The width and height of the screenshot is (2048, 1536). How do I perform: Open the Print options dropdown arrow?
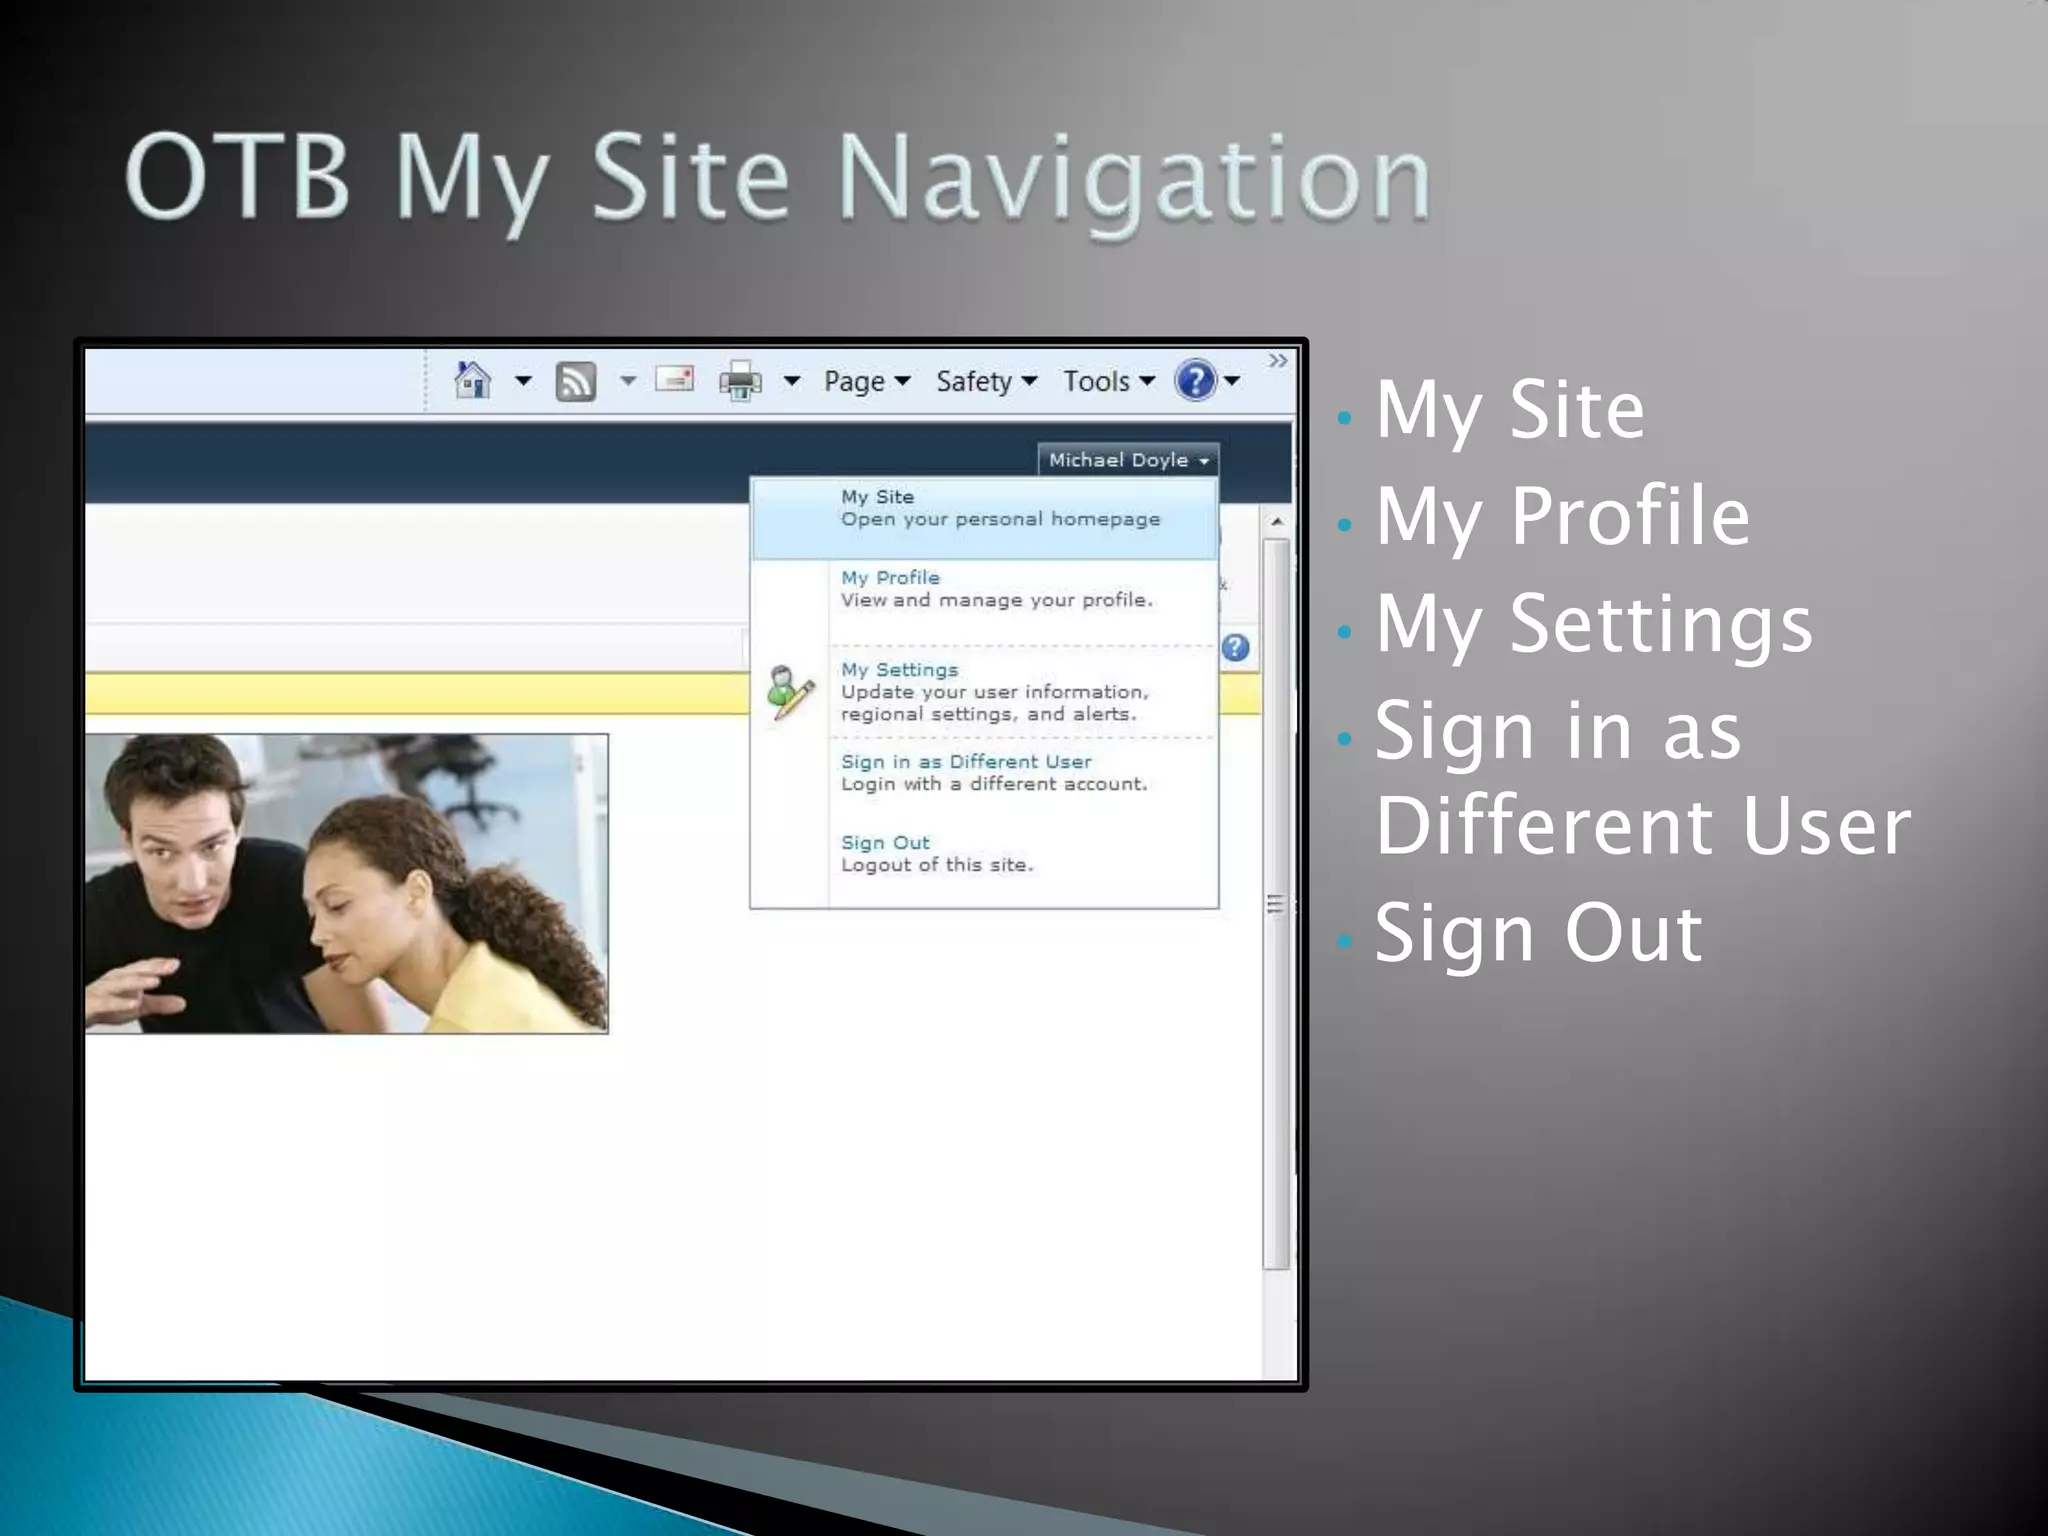[x=791, y=381]
